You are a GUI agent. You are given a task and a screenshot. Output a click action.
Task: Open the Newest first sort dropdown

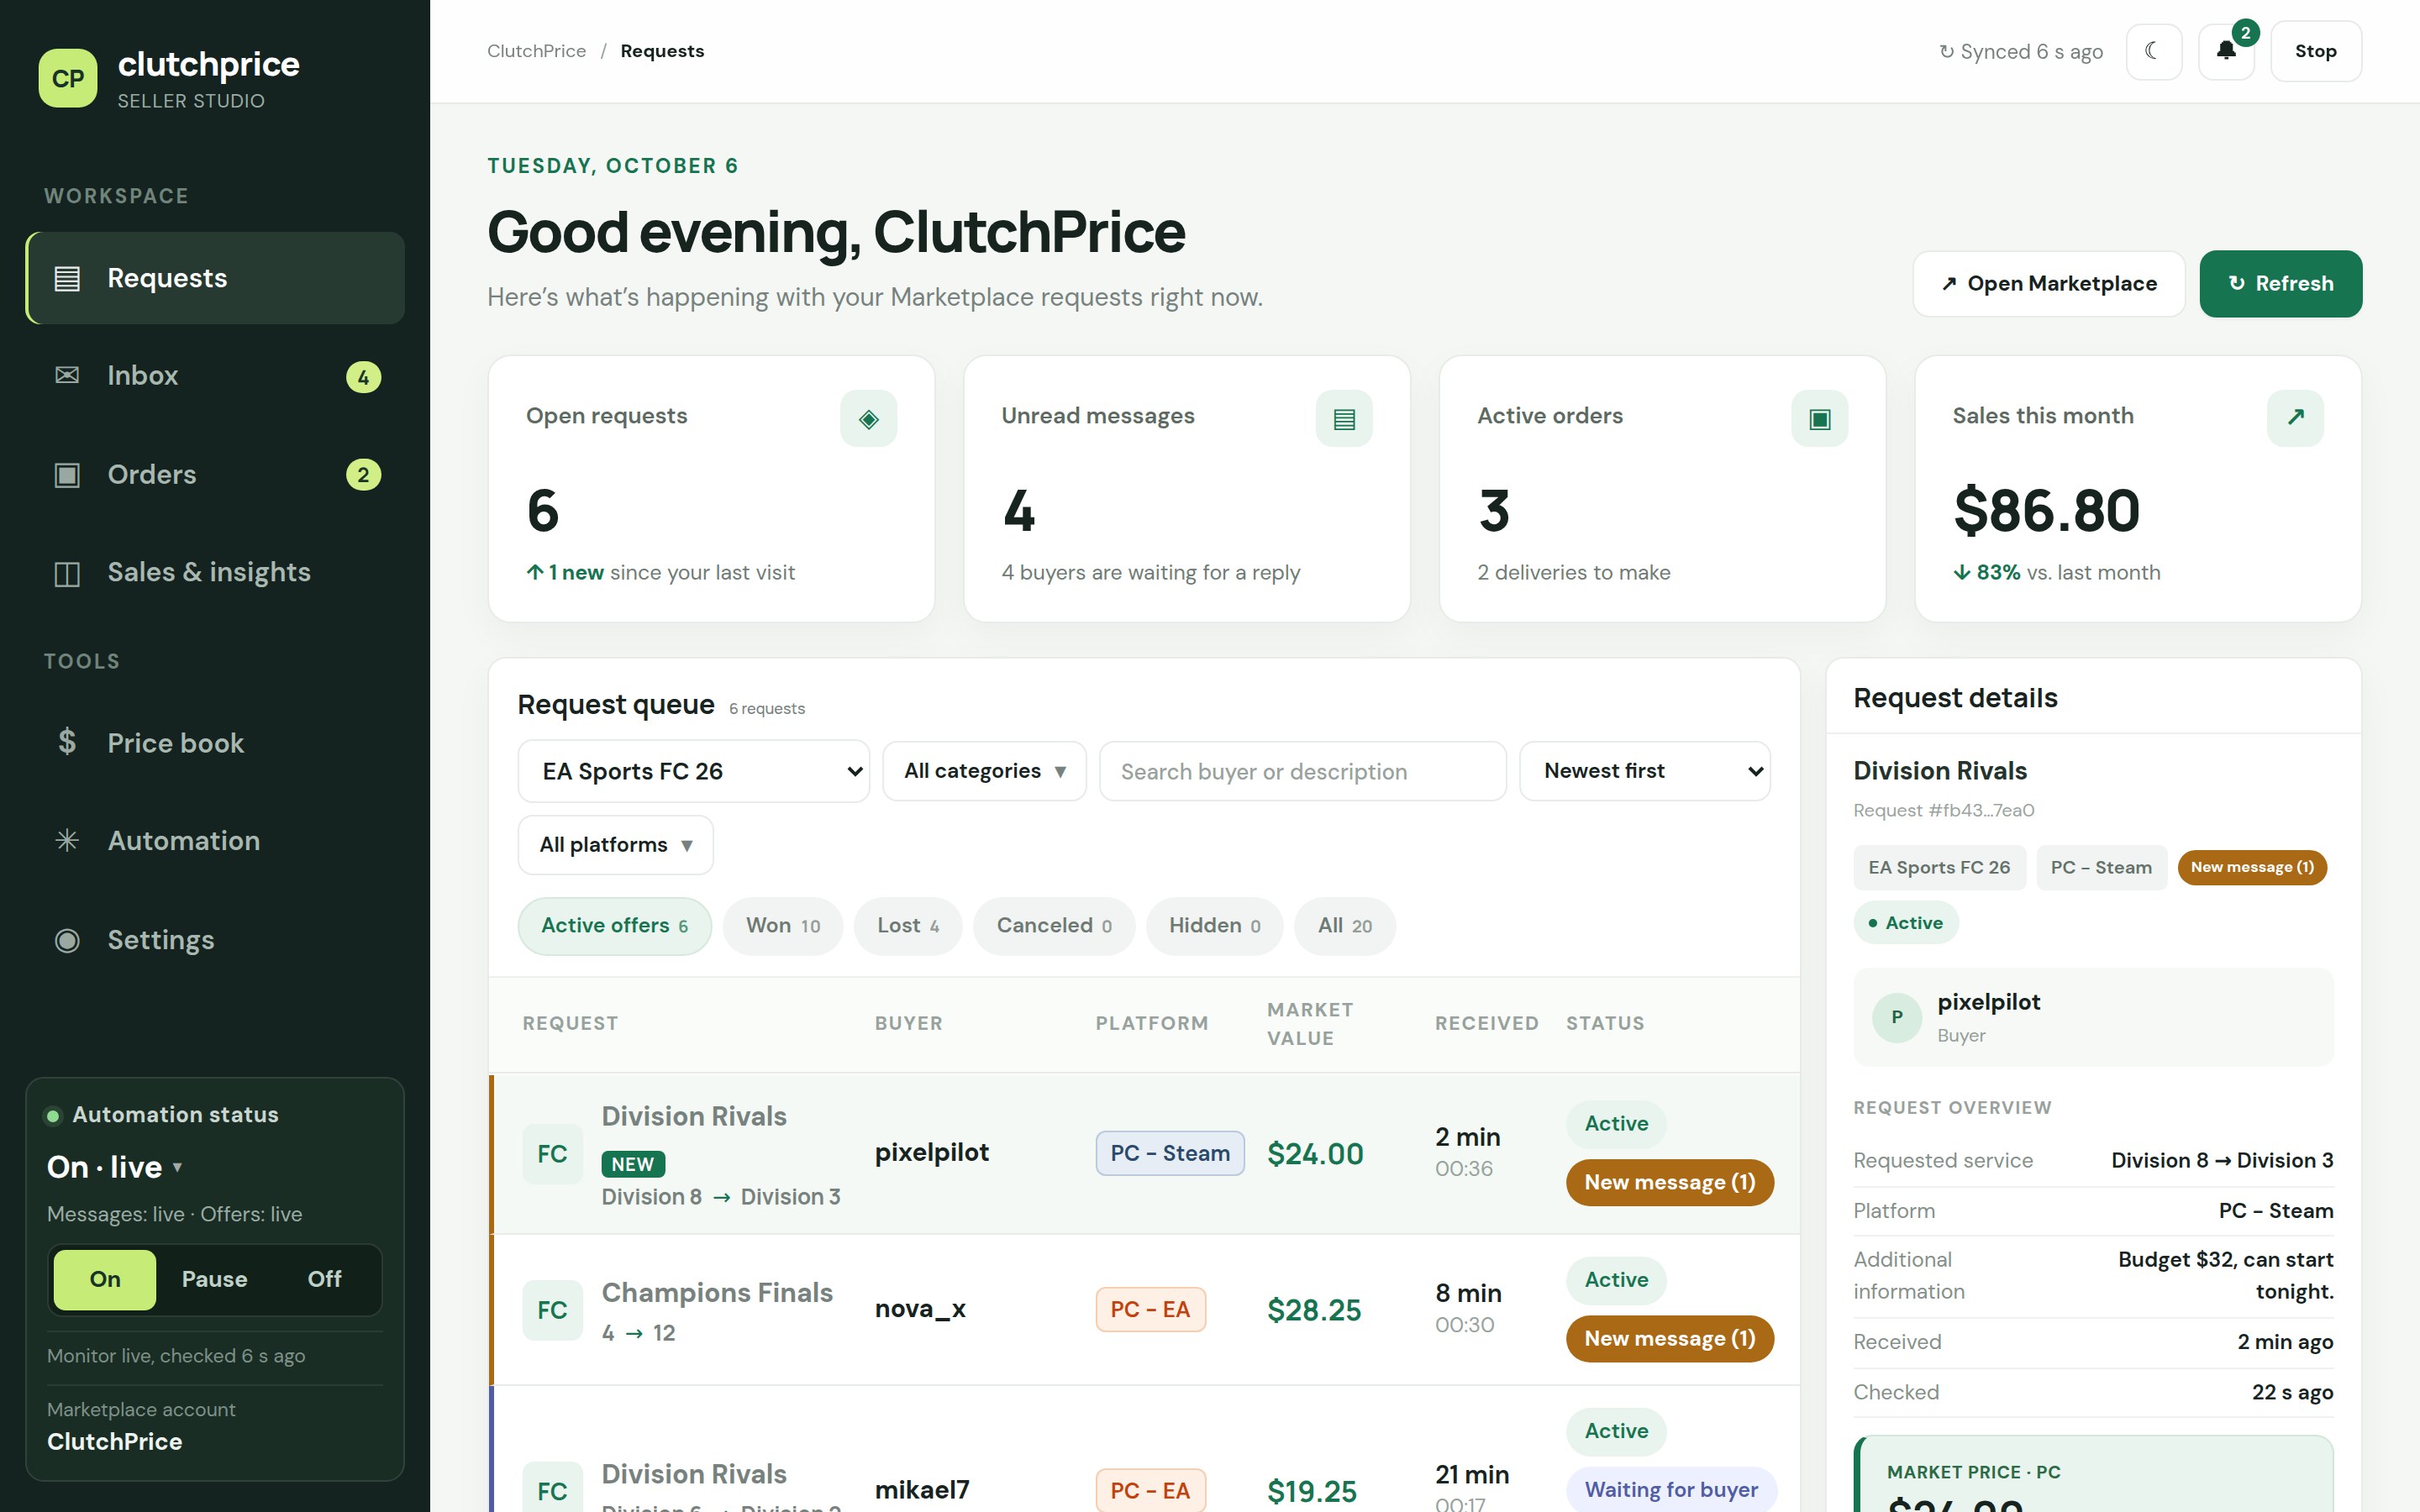pos(1644,771)
